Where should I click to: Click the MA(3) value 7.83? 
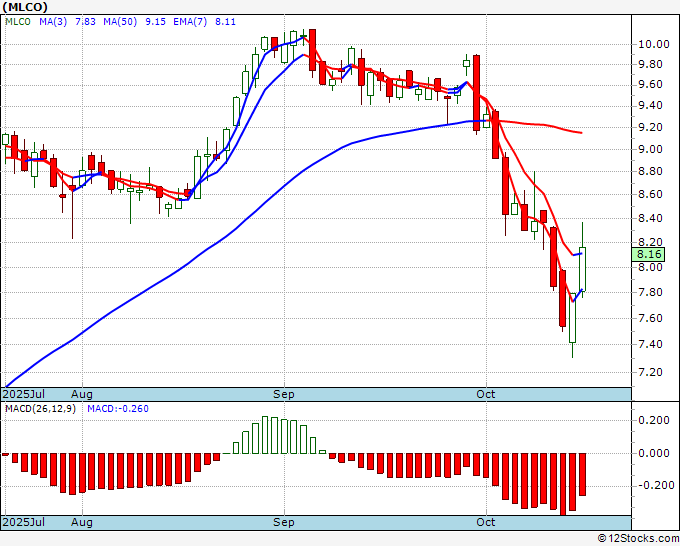85,22
